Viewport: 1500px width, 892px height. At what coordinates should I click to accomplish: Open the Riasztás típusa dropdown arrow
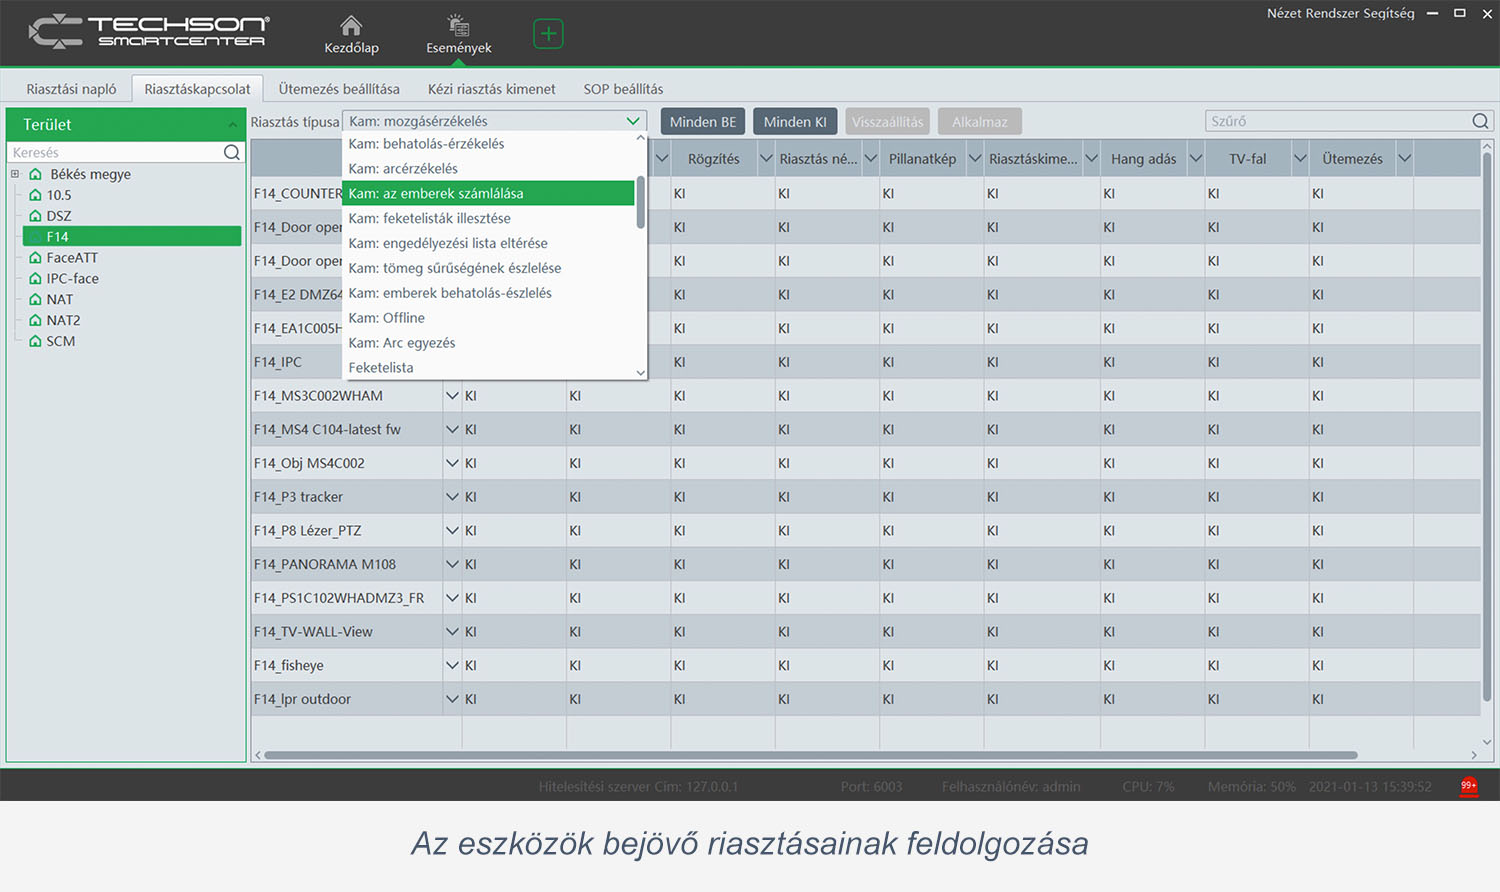(633, 121)
